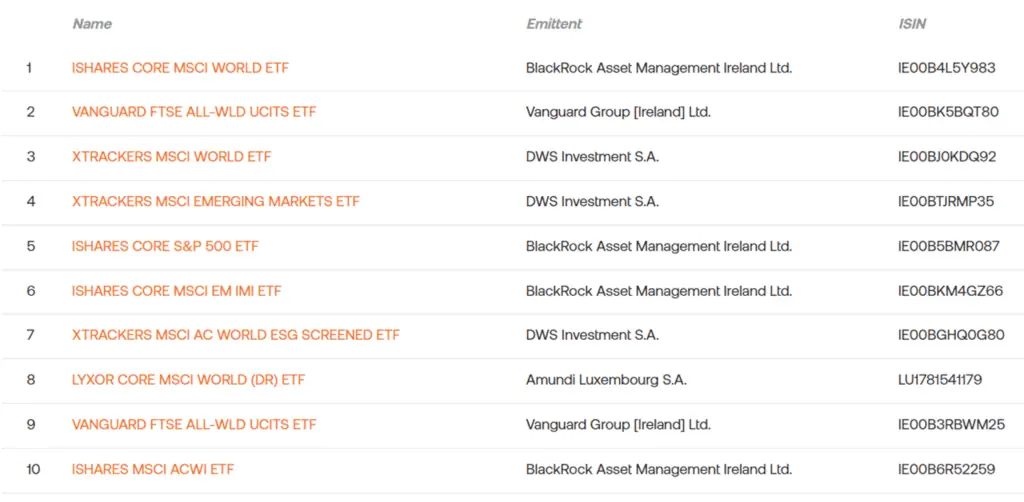This screenshot has height=502, width=1024.
Task: Click DWS Investment S.A. in row 3
Action: 592,157
